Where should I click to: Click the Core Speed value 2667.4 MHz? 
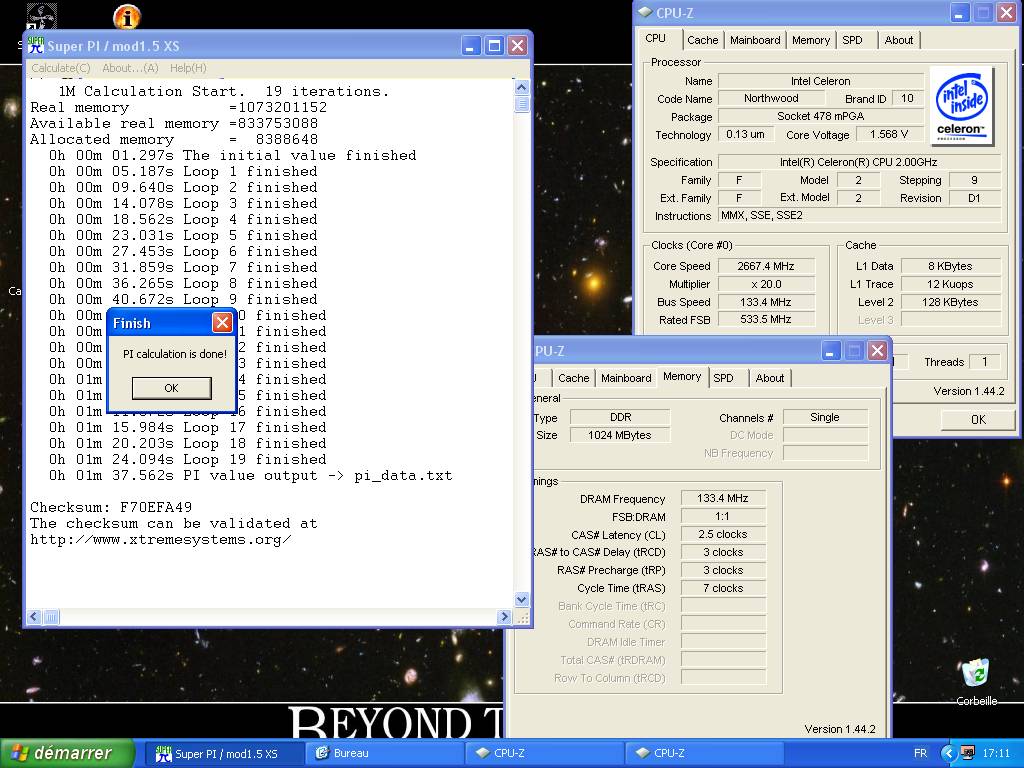tap(766, 266)
